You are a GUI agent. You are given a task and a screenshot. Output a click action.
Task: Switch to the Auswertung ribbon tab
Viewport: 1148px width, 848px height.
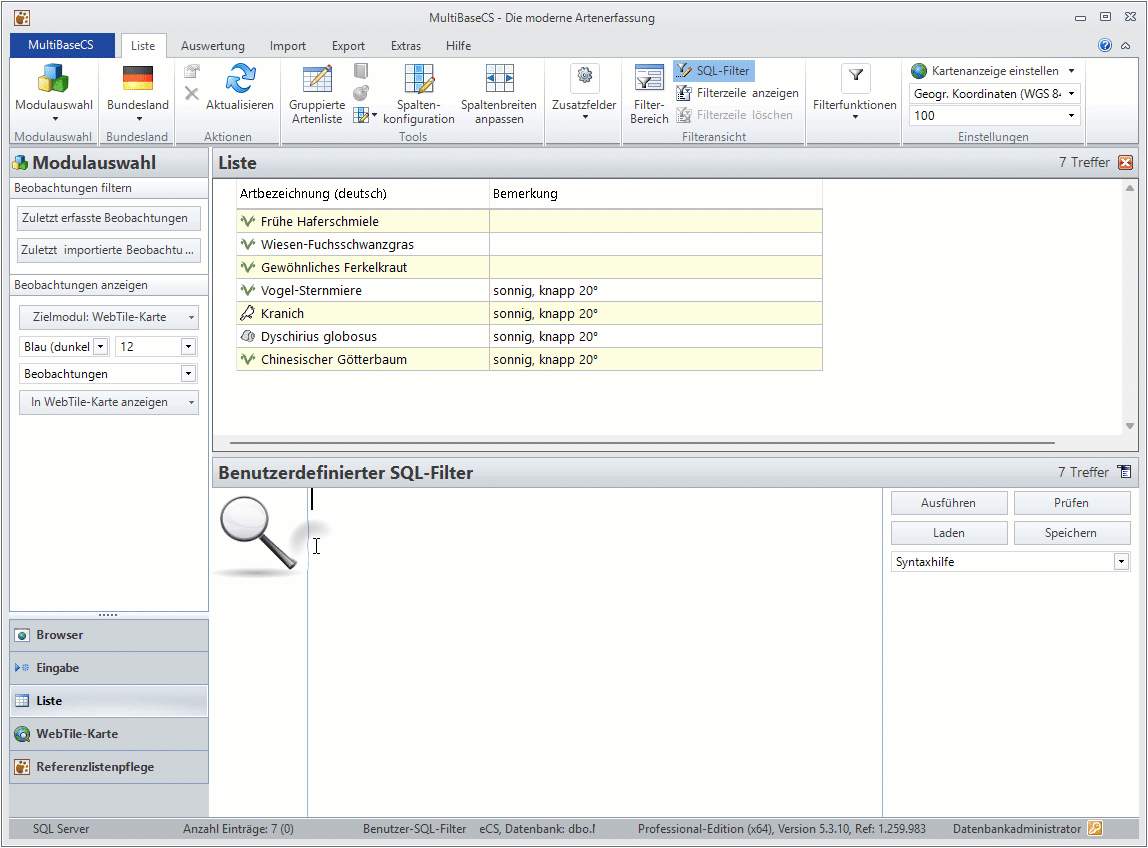(x=212, y=46)
